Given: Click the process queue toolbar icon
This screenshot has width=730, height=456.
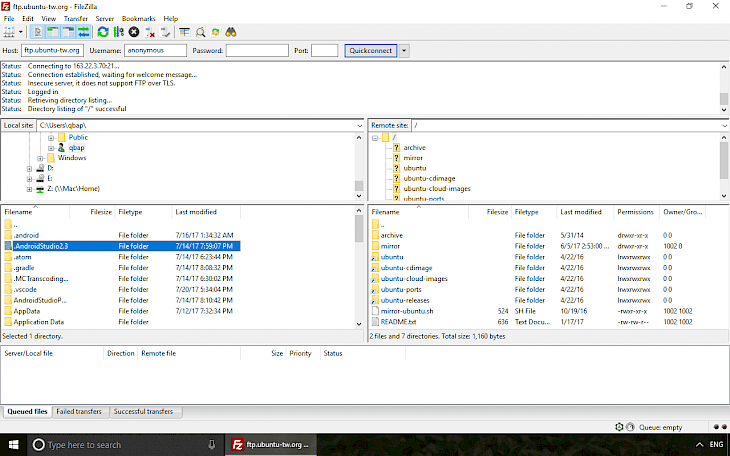Looking at the screenshot, I should pos(119,32).
